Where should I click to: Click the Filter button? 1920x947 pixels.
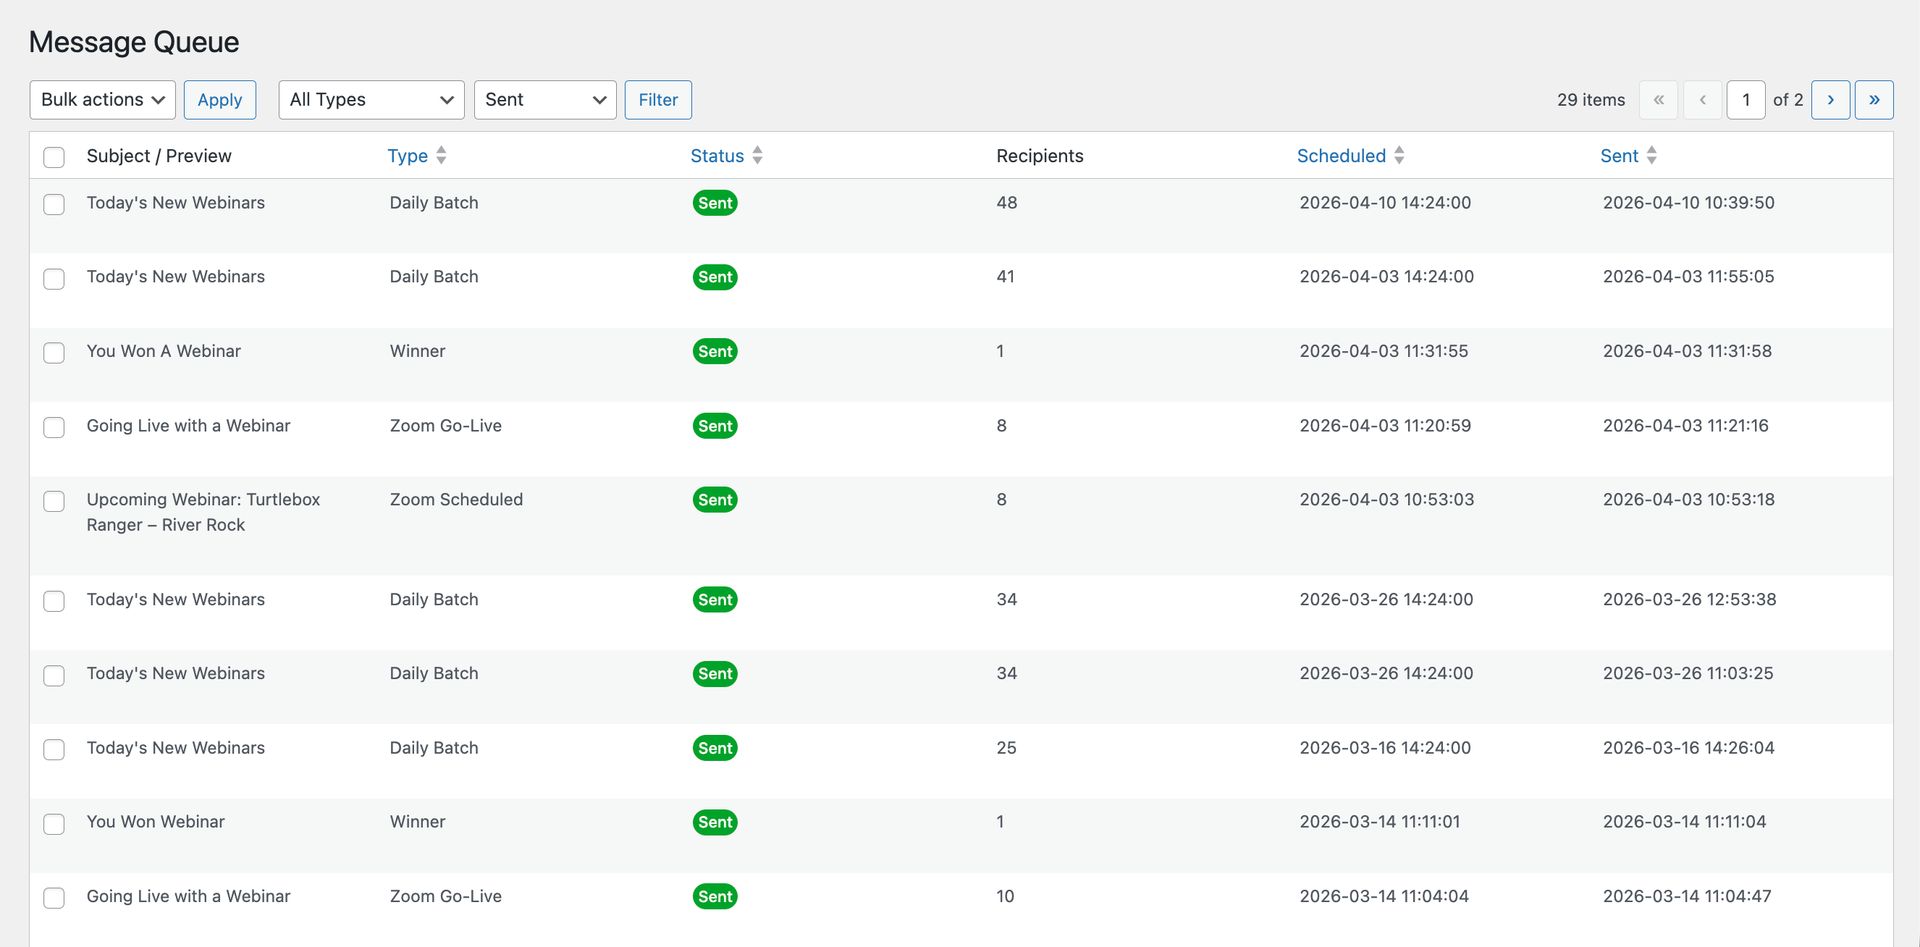pos(658,100)
